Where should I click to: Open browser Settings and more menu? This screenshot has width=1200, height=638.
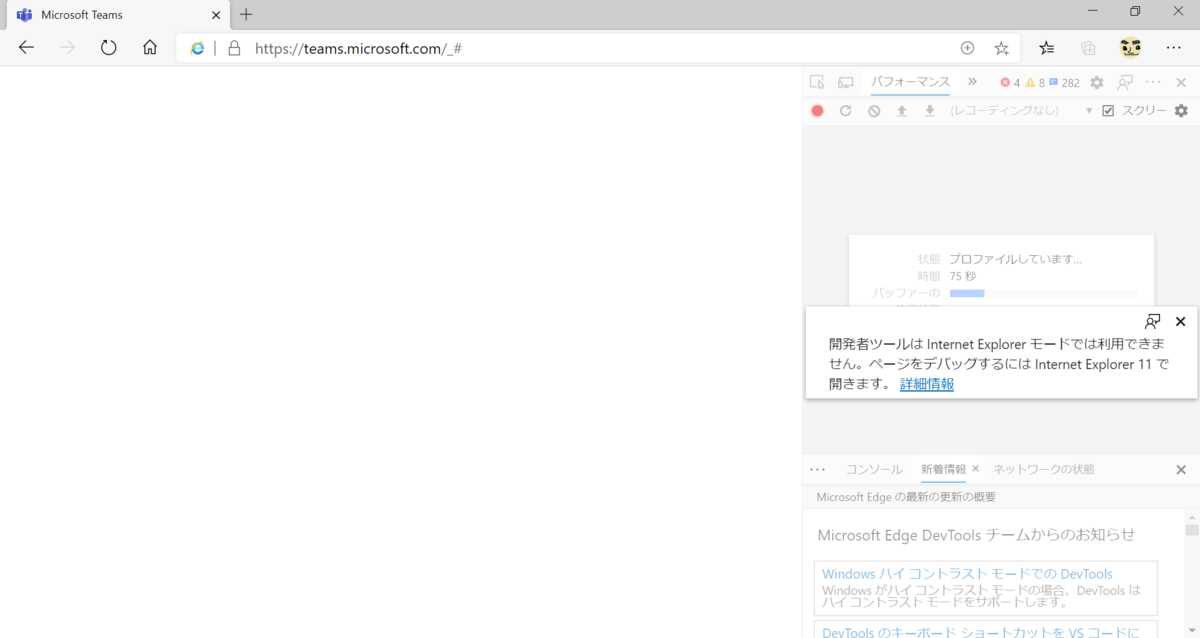[1174, 48]
